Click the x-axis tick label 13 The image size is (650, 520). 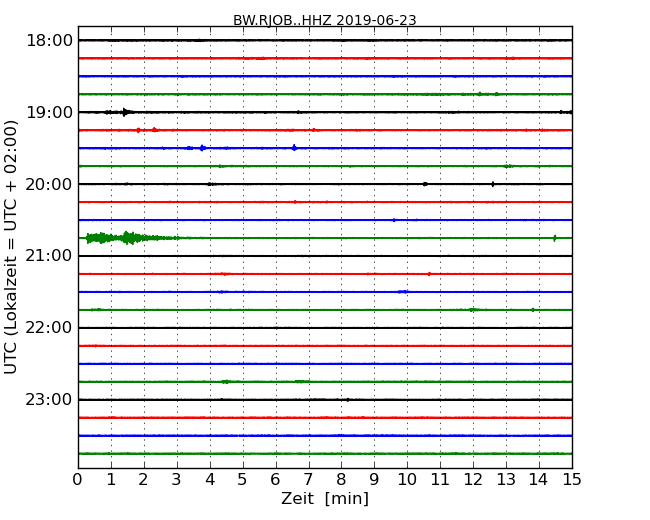[506, 479]
